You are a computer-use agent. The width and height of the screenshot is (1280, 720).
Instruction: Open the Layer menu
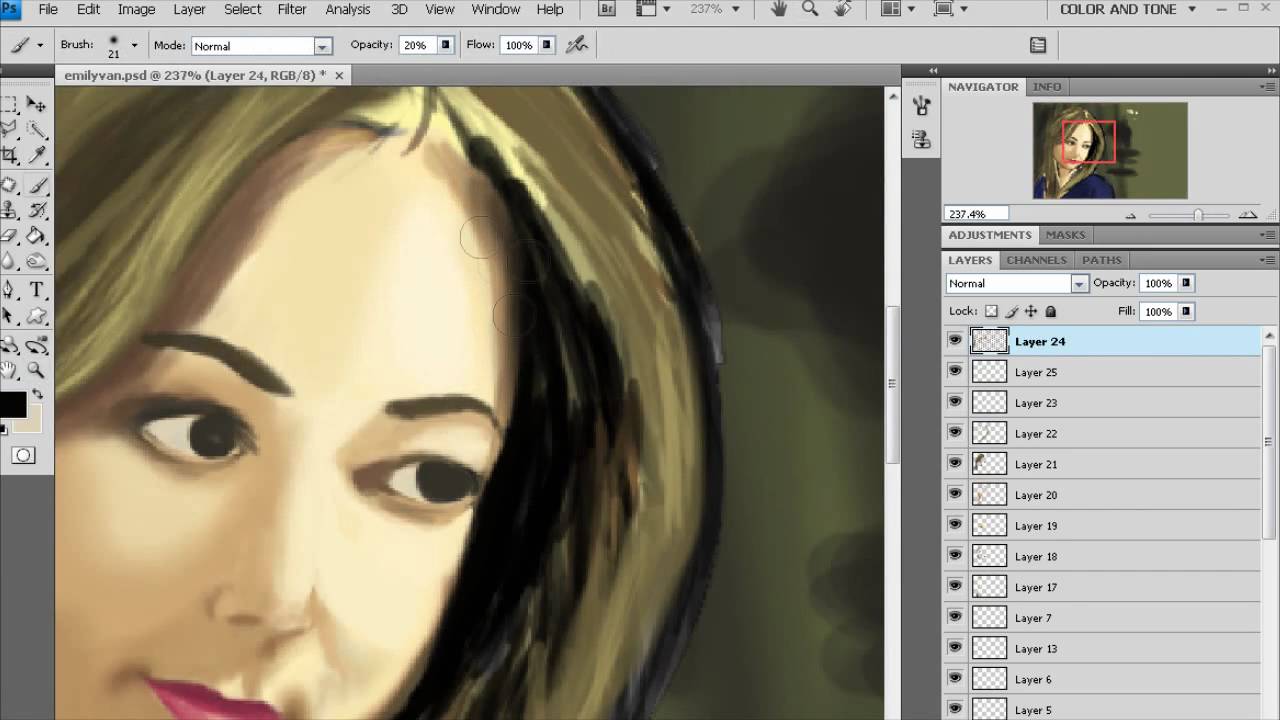tap(189, 9)
